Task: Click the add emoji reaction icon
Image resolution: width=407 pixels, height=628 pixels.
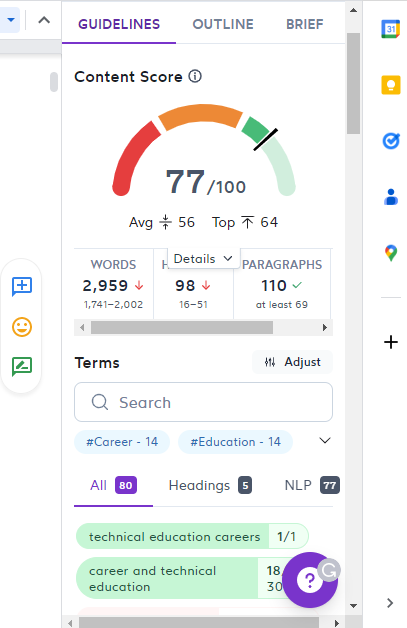Action: [22, 327]
